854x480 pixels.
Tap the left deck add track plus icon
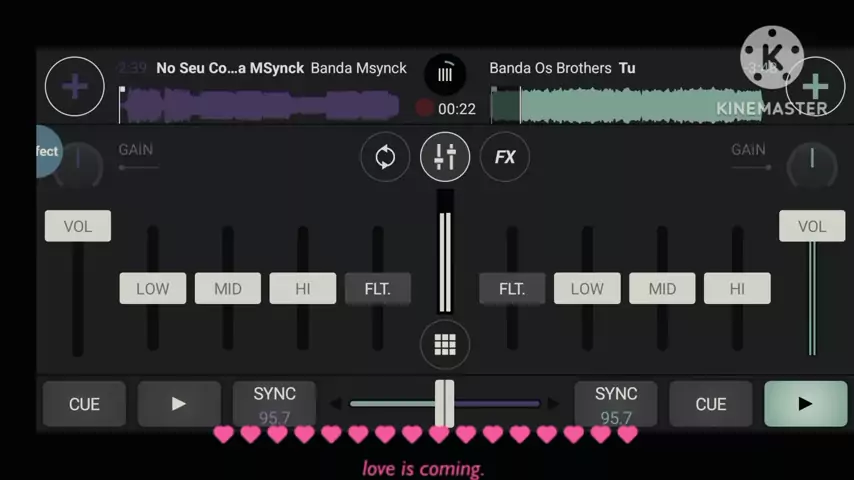pos(74,87)
